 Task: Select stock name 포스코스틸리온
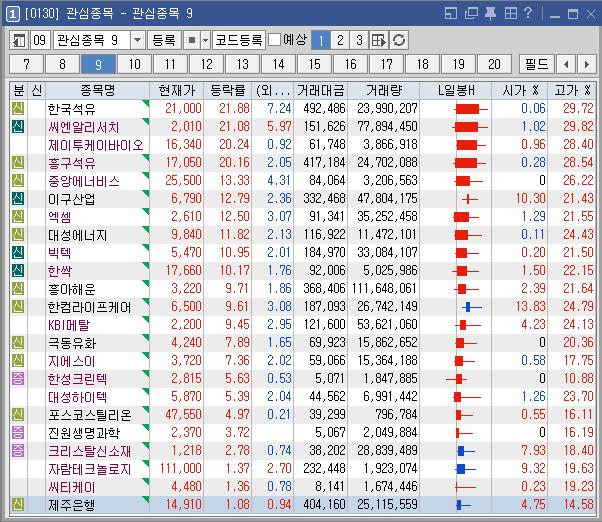point(89,415)
